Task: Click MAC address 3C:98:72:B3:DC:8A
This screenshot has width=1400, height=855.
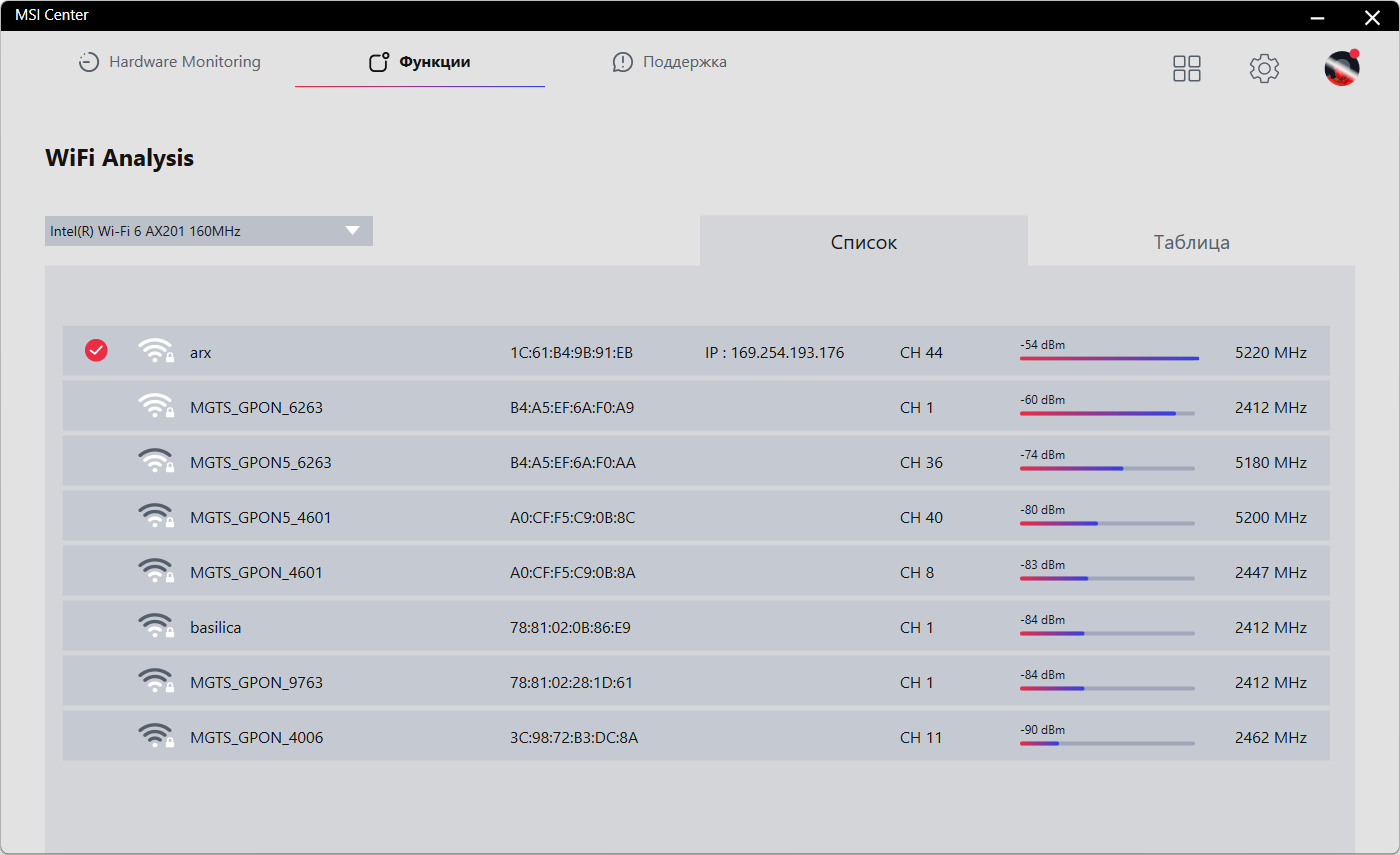Action: (x=574, y=738)
